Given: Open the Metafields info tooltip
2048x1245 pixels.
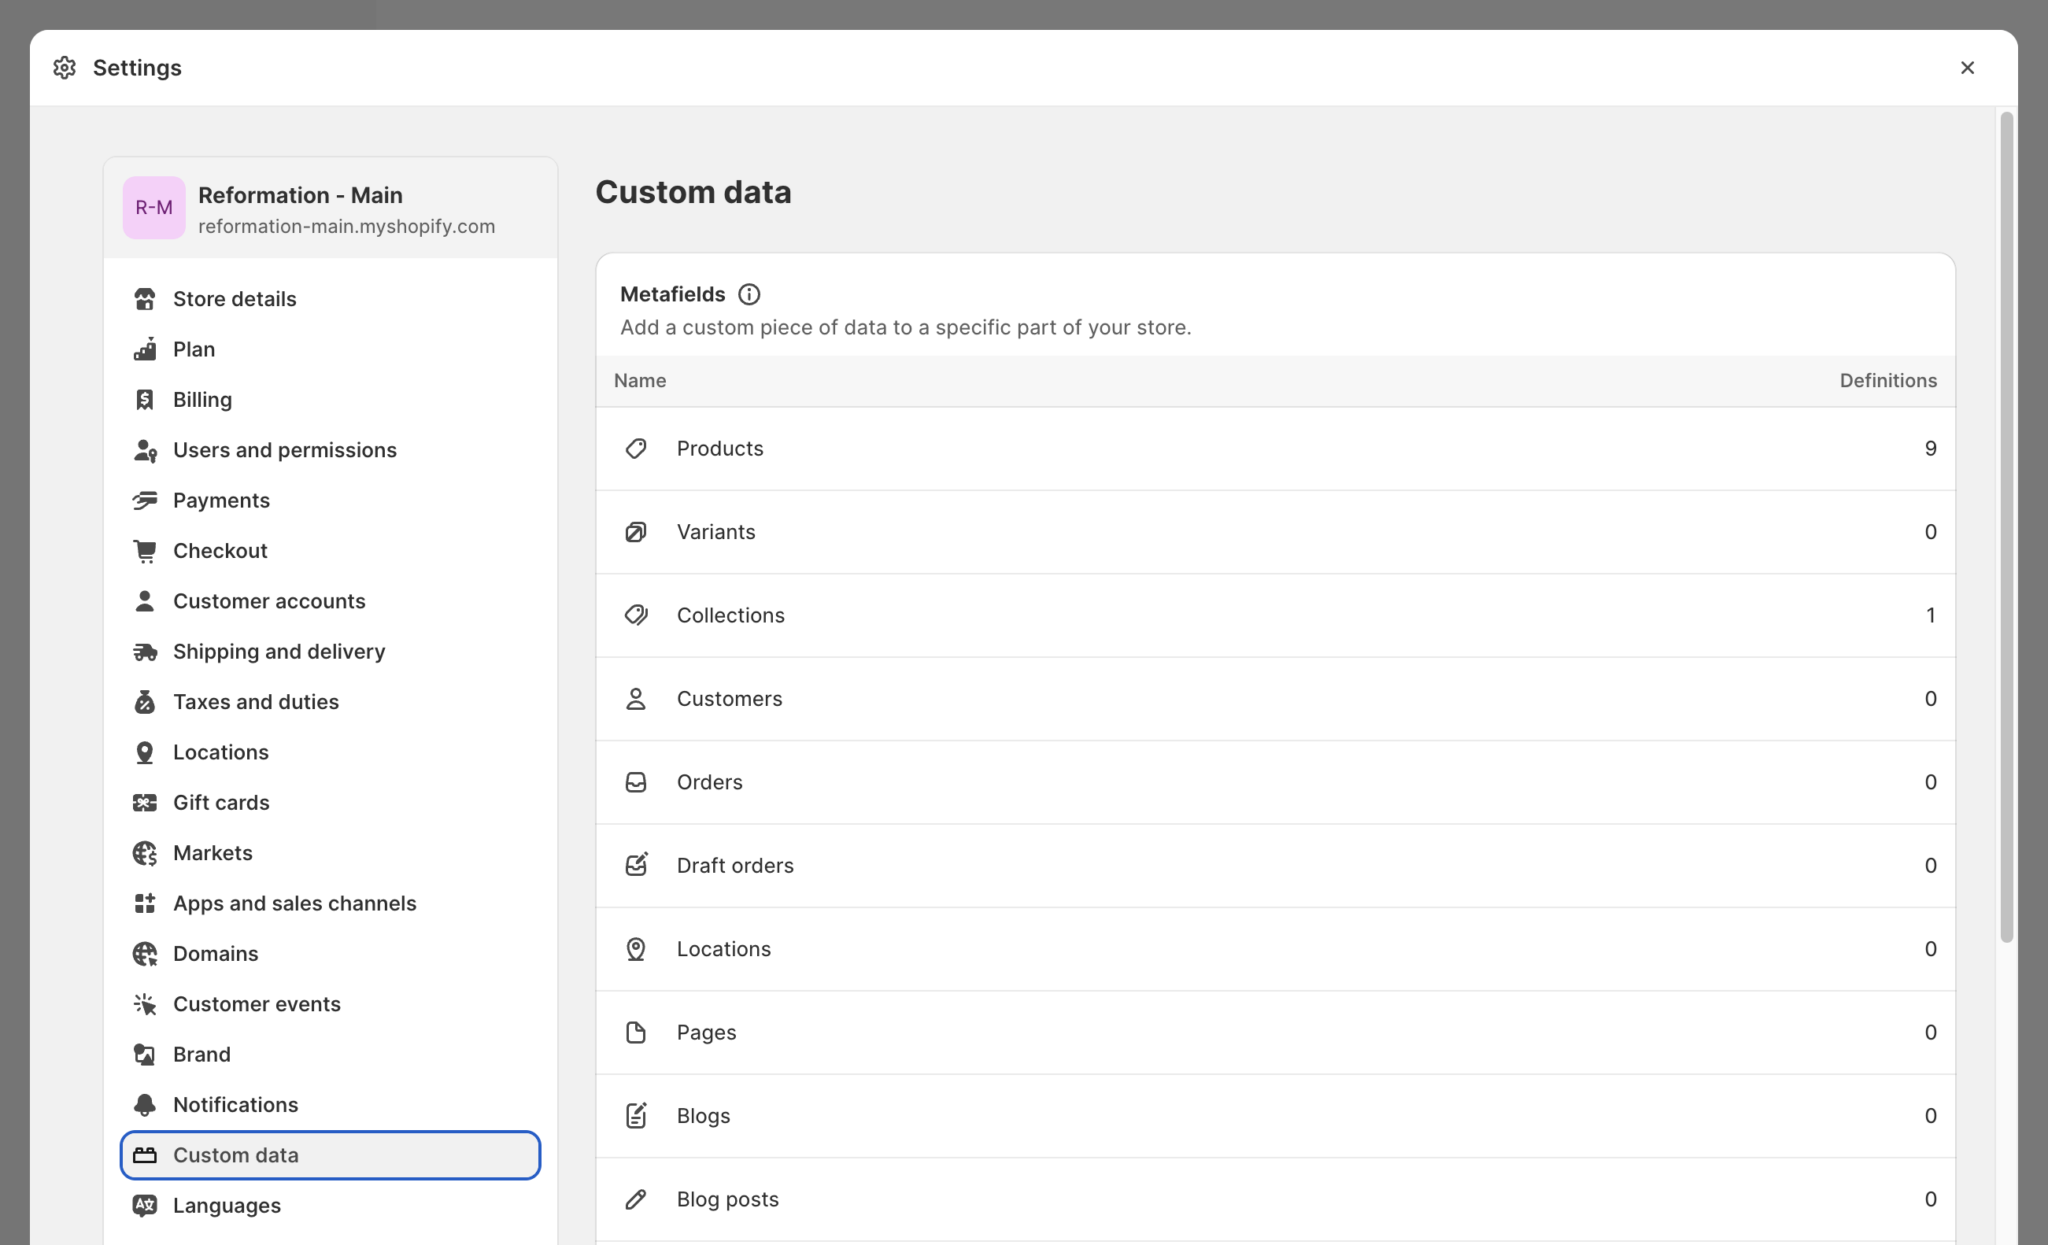Looking at the screenshot, I should (x=748, y=294).
